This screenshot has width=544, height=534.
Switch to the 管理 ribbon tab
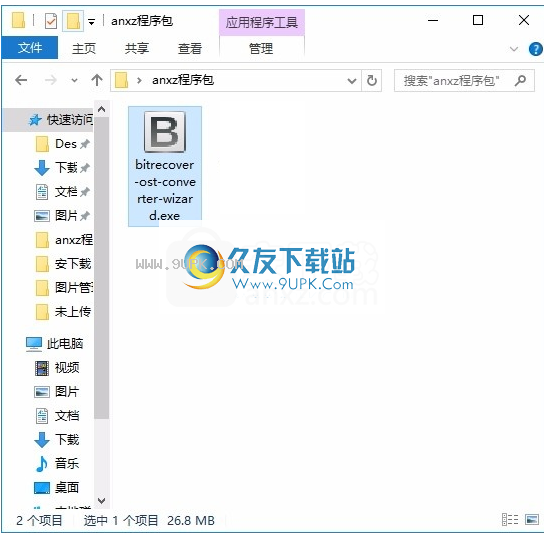click(x=261, y=48)
